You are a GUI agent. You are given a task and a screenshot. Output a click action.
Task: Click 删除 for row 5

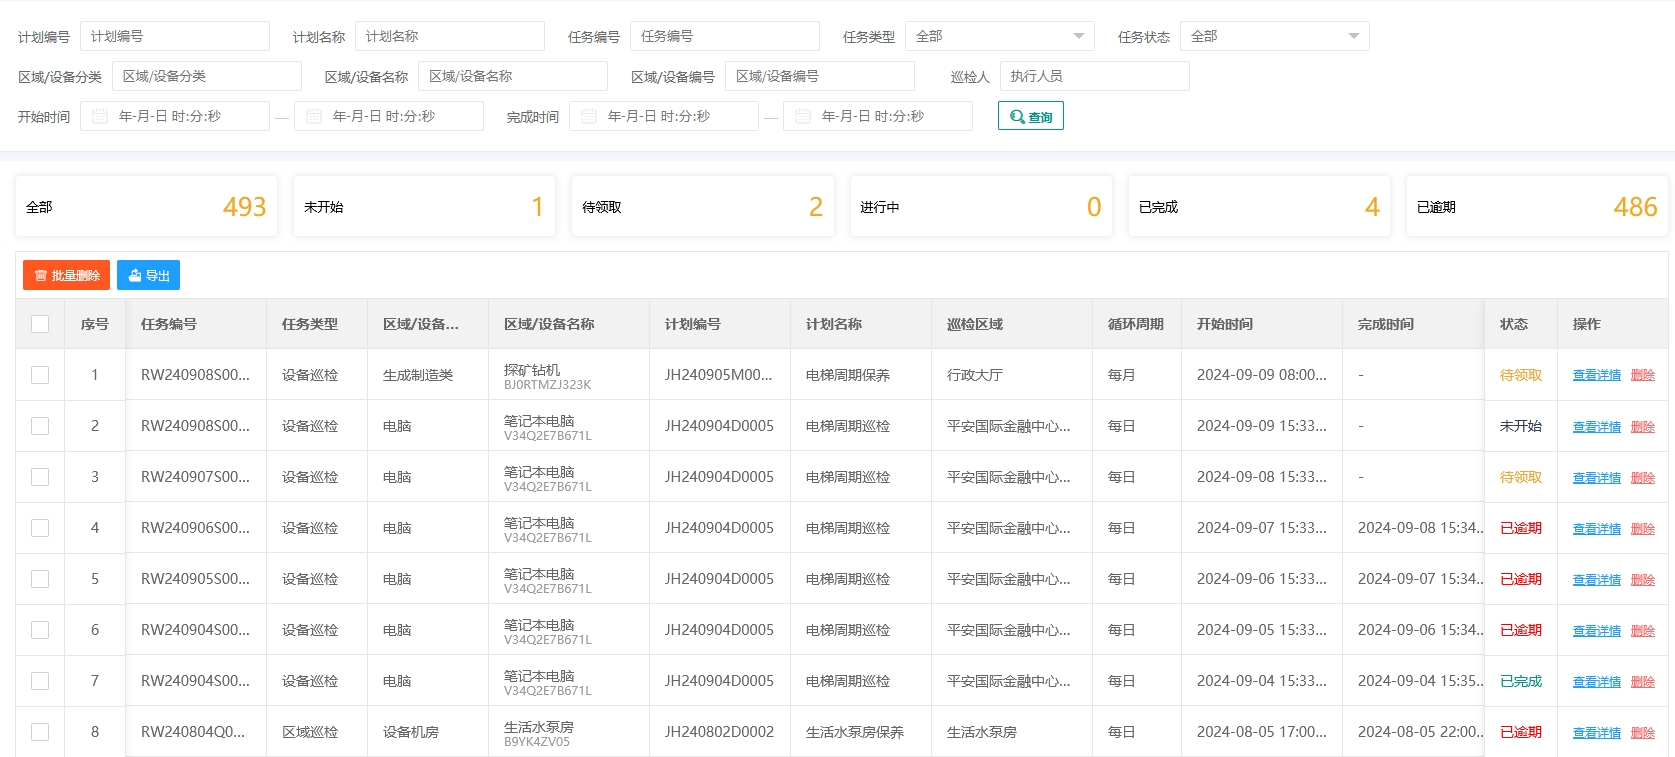click(x=1643, y=579)
